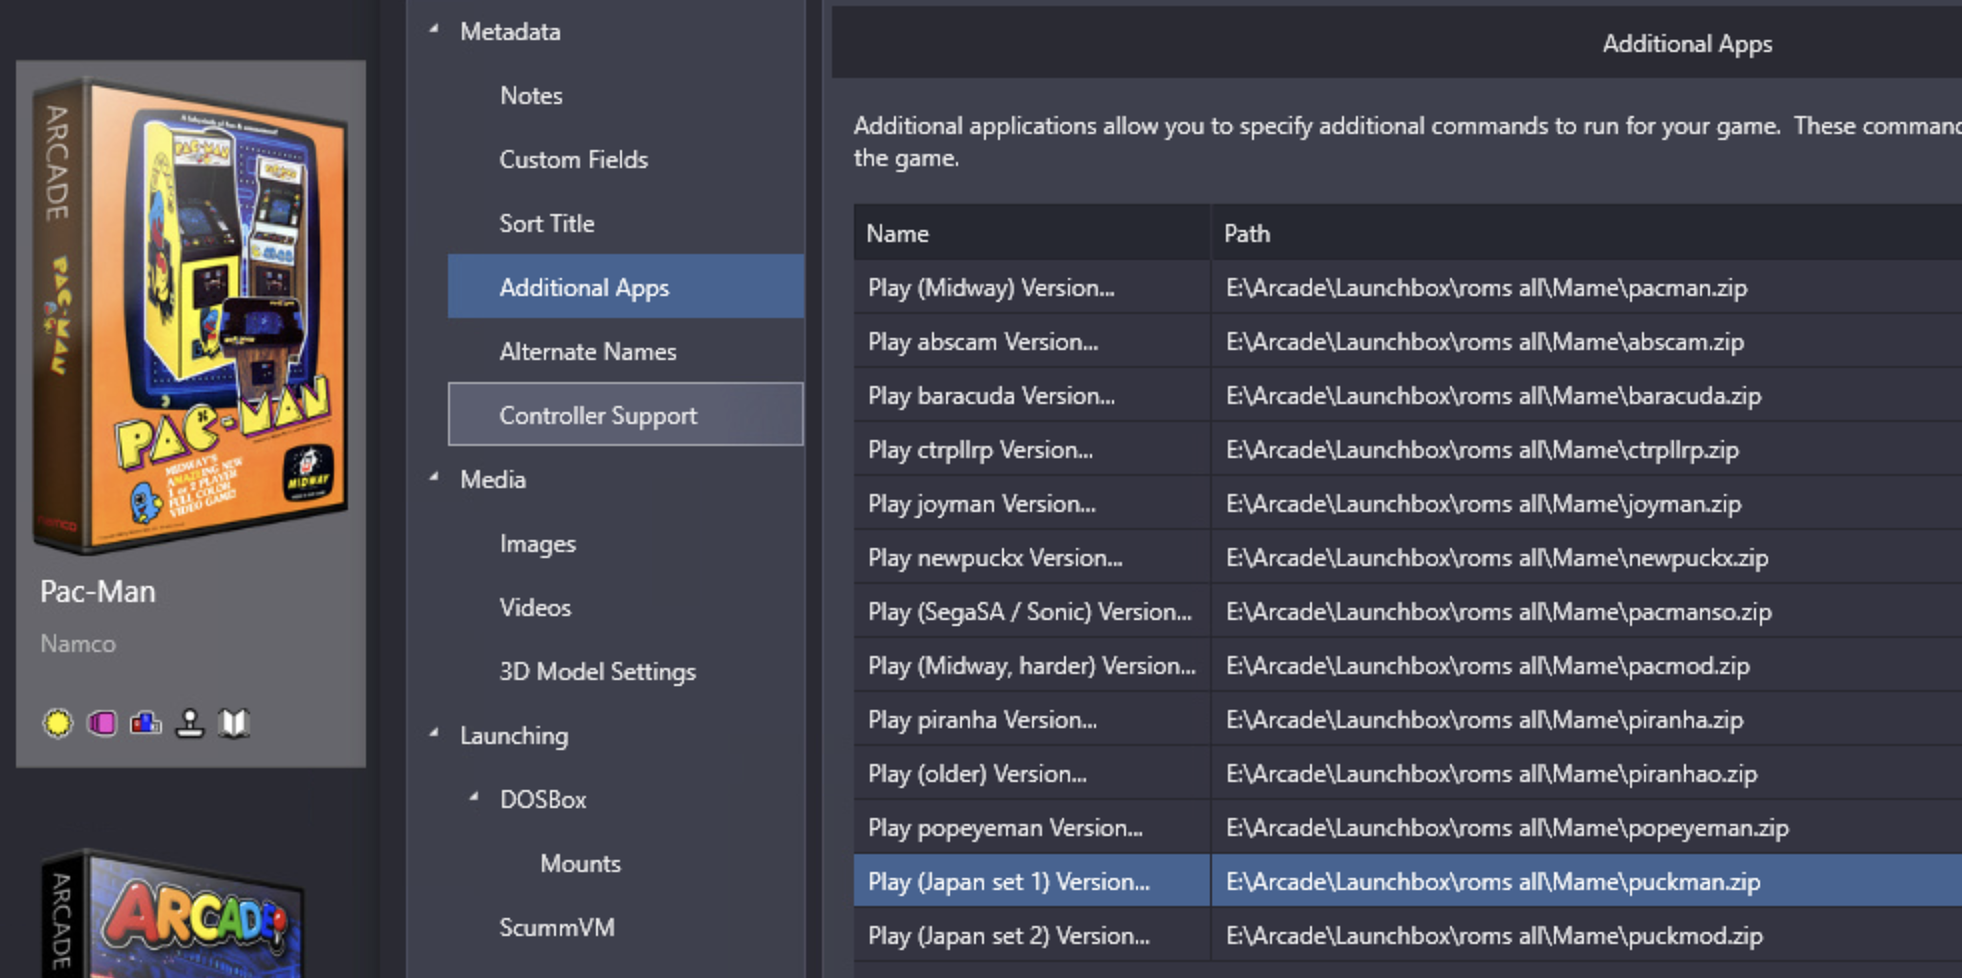Click the yellow star badge under Pac-Man
The height and width of the screenshot is (978, 1962).
pyautogui.click(x=58, y=722)
